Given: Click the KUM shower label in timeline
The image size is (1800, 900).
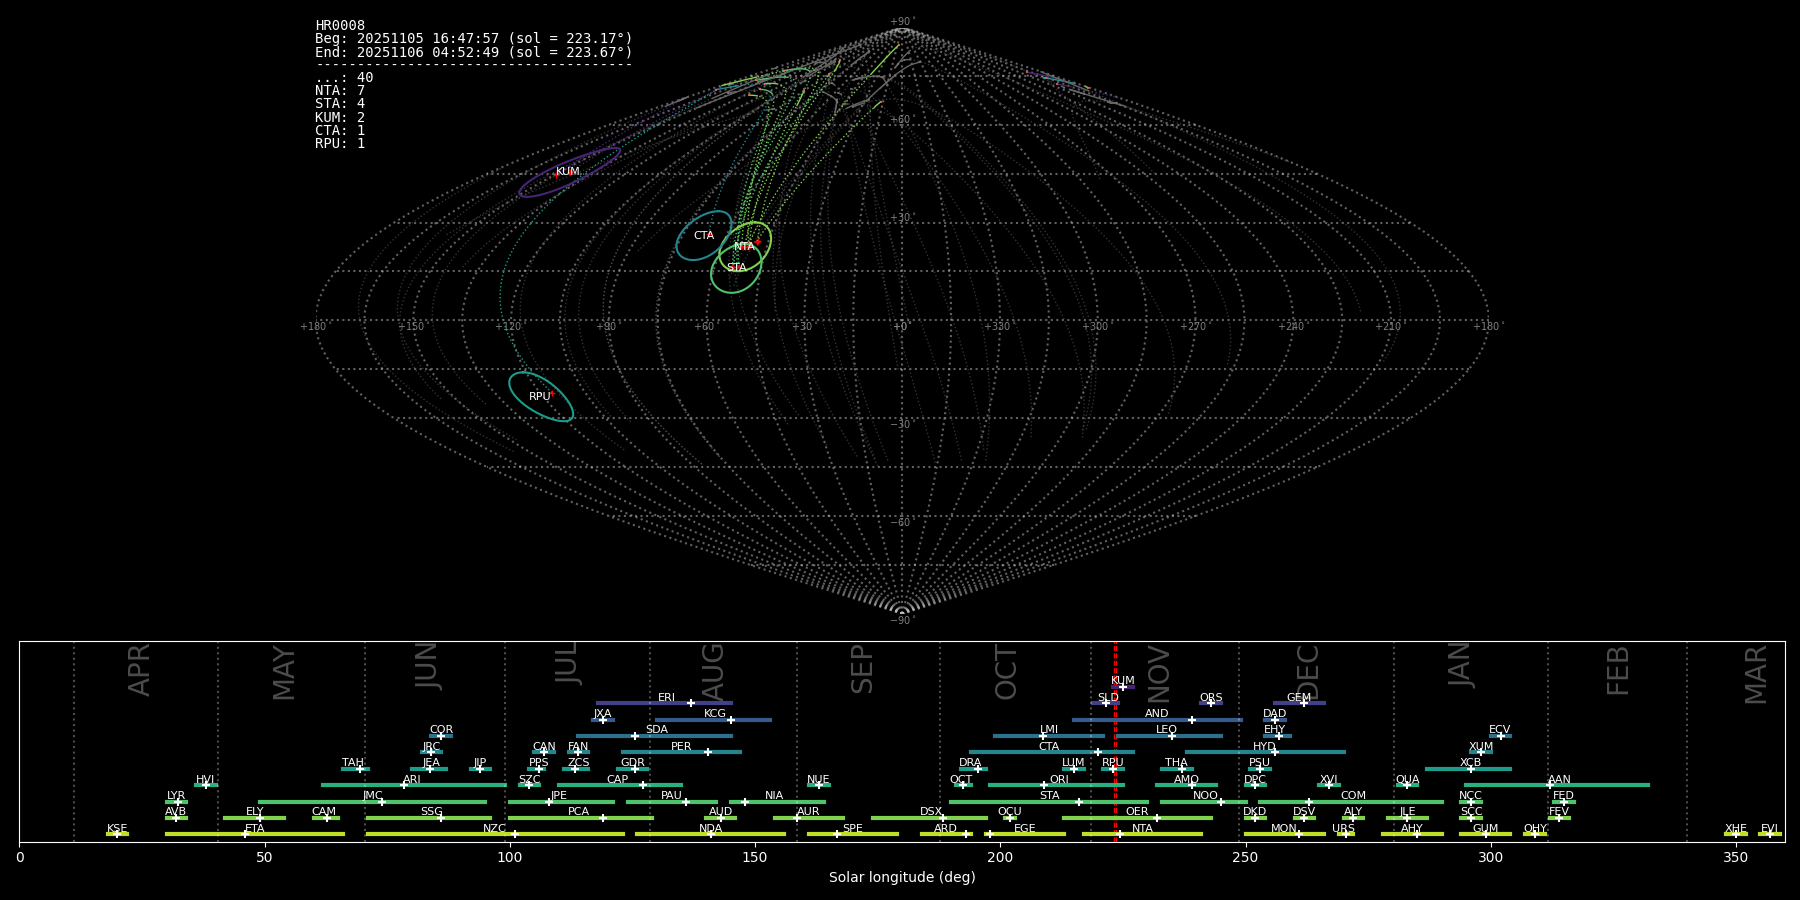Looking at the screenshot, I should [1122, 681].
